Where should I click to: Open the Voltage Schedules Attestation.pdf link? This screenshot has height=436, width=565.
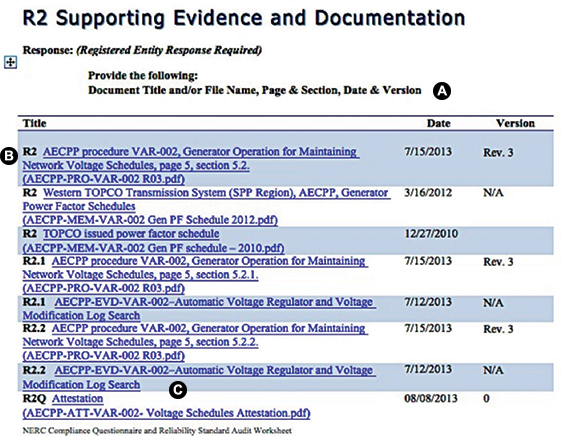166,413
